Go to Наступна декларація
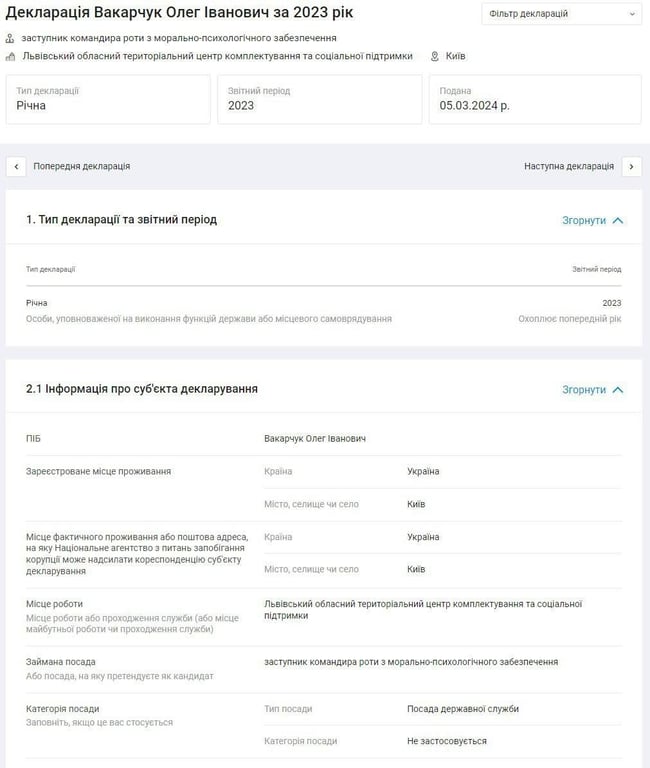650x768 pixels. tap(569, 166)
